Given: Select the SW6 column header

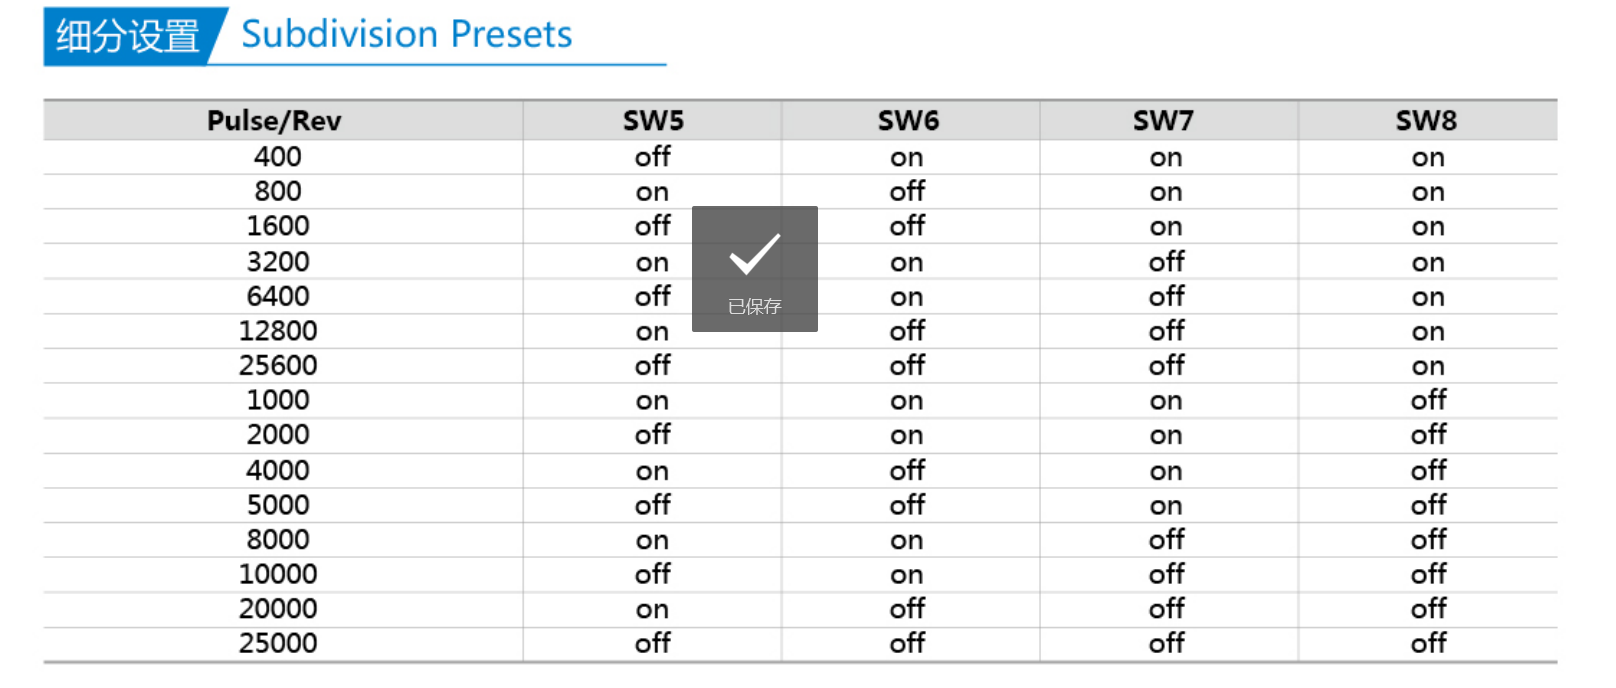Looking at the screenshot, I should 908,121.
